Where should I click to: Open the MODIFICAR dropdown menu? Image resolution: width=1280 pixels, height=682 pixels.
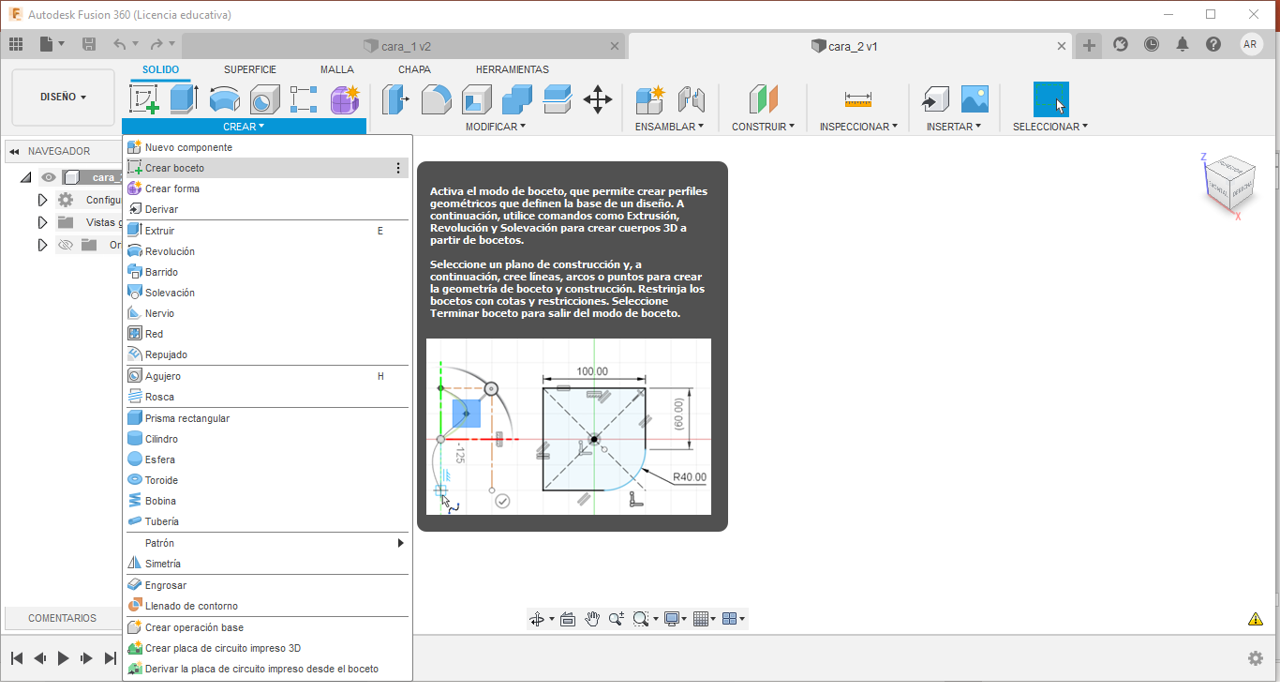point(495,127)
